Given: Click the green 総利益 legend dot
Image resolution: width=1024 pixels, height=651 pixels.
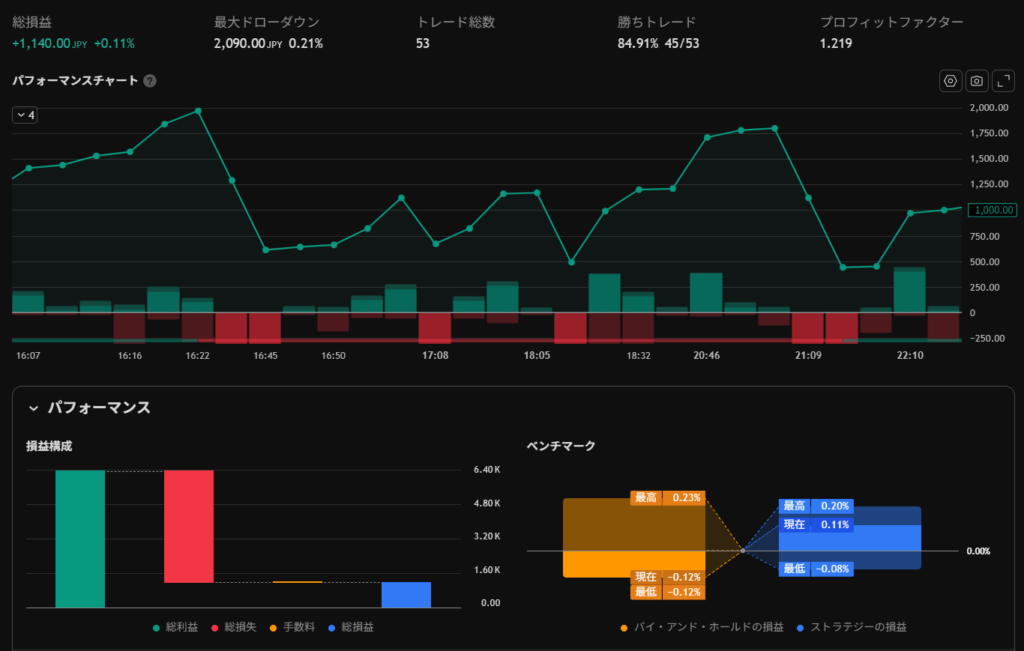Looking at the screenshot, I should pyautogui.click(x=156, y=627).
